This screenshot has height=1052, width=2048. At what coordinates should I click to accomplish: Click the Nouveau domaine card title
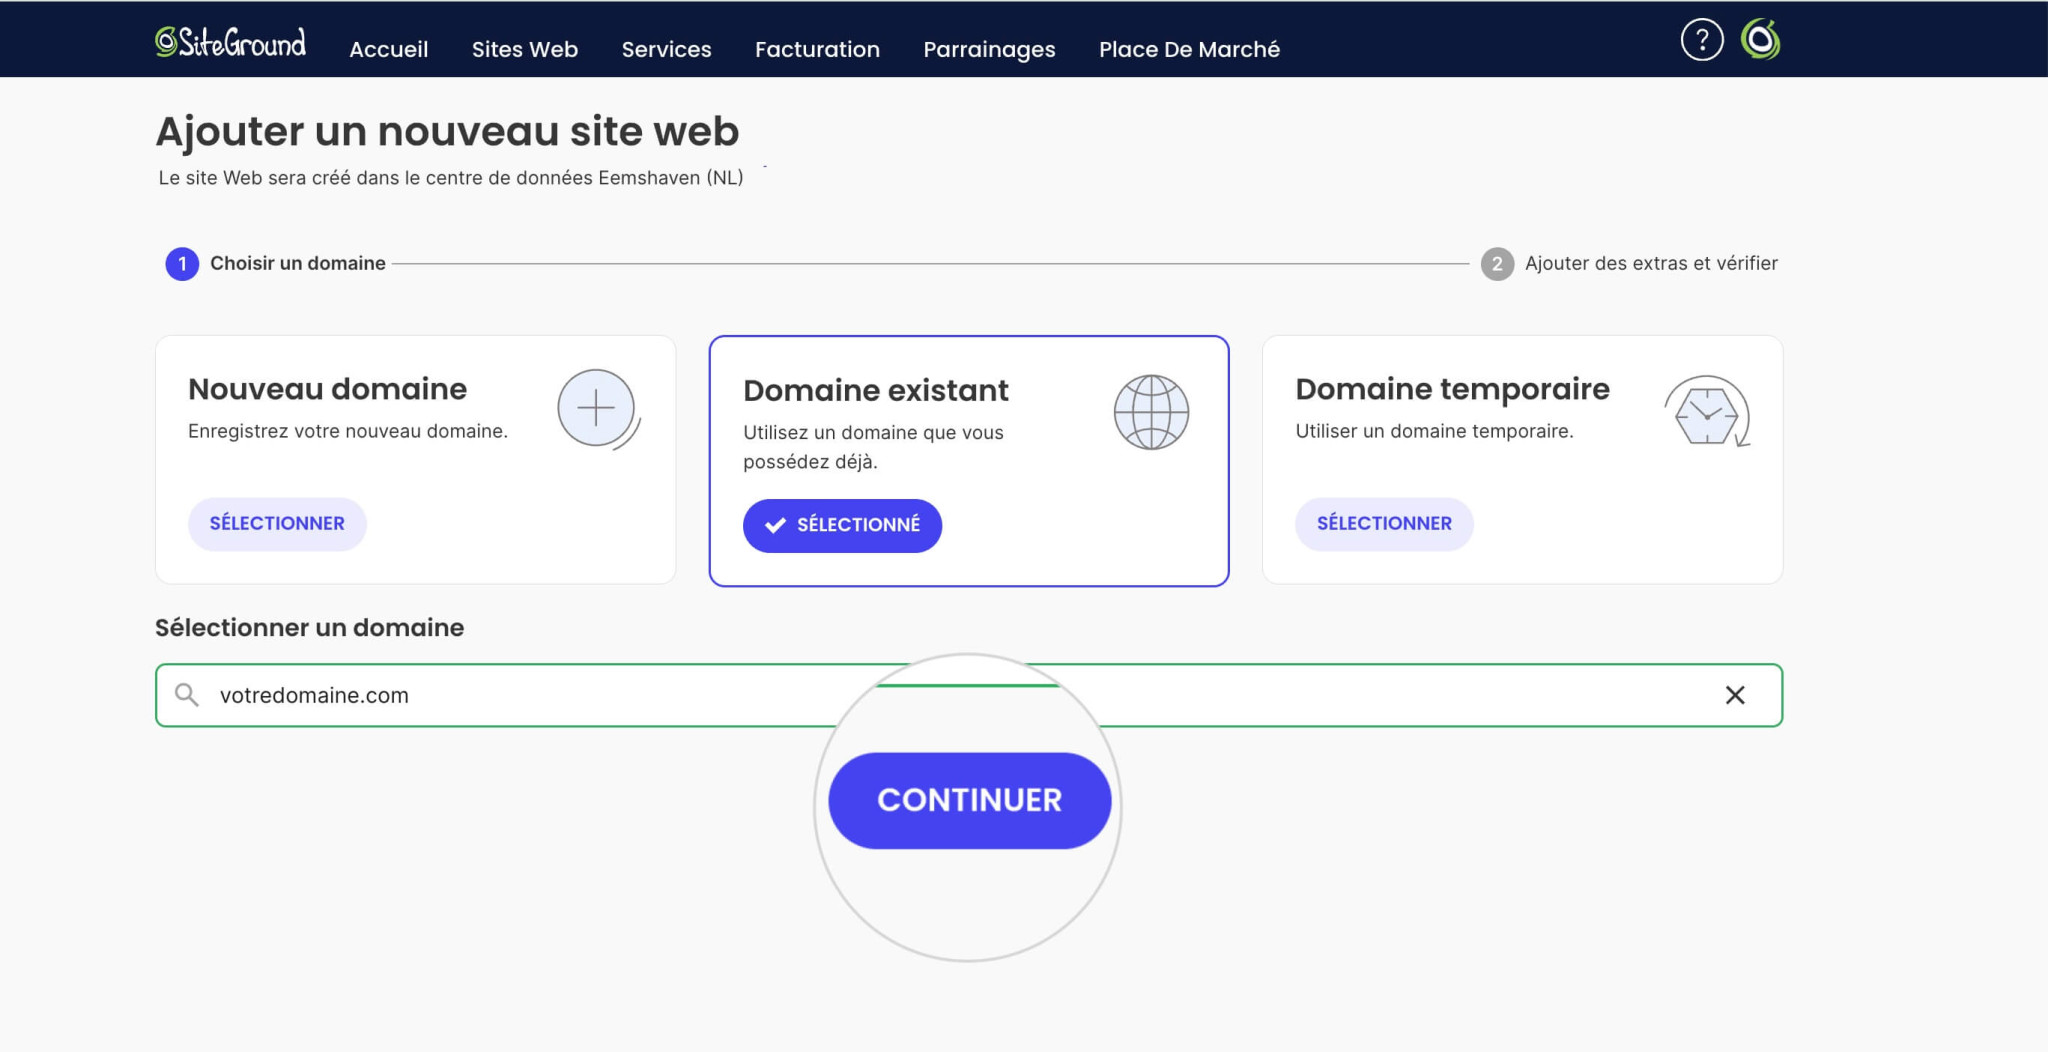click(x=327, y=388)
